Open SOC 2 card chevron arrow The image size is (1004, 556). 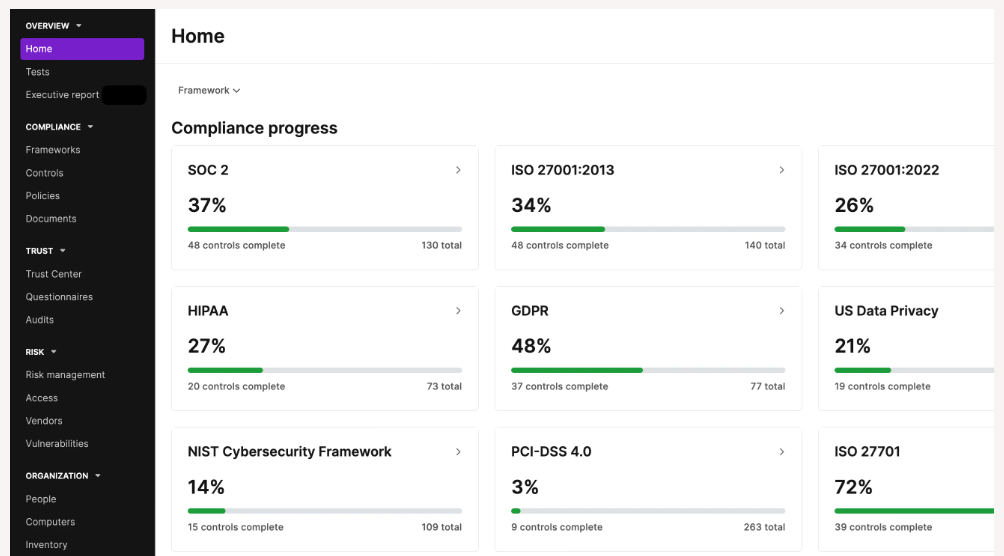[458, 170]
